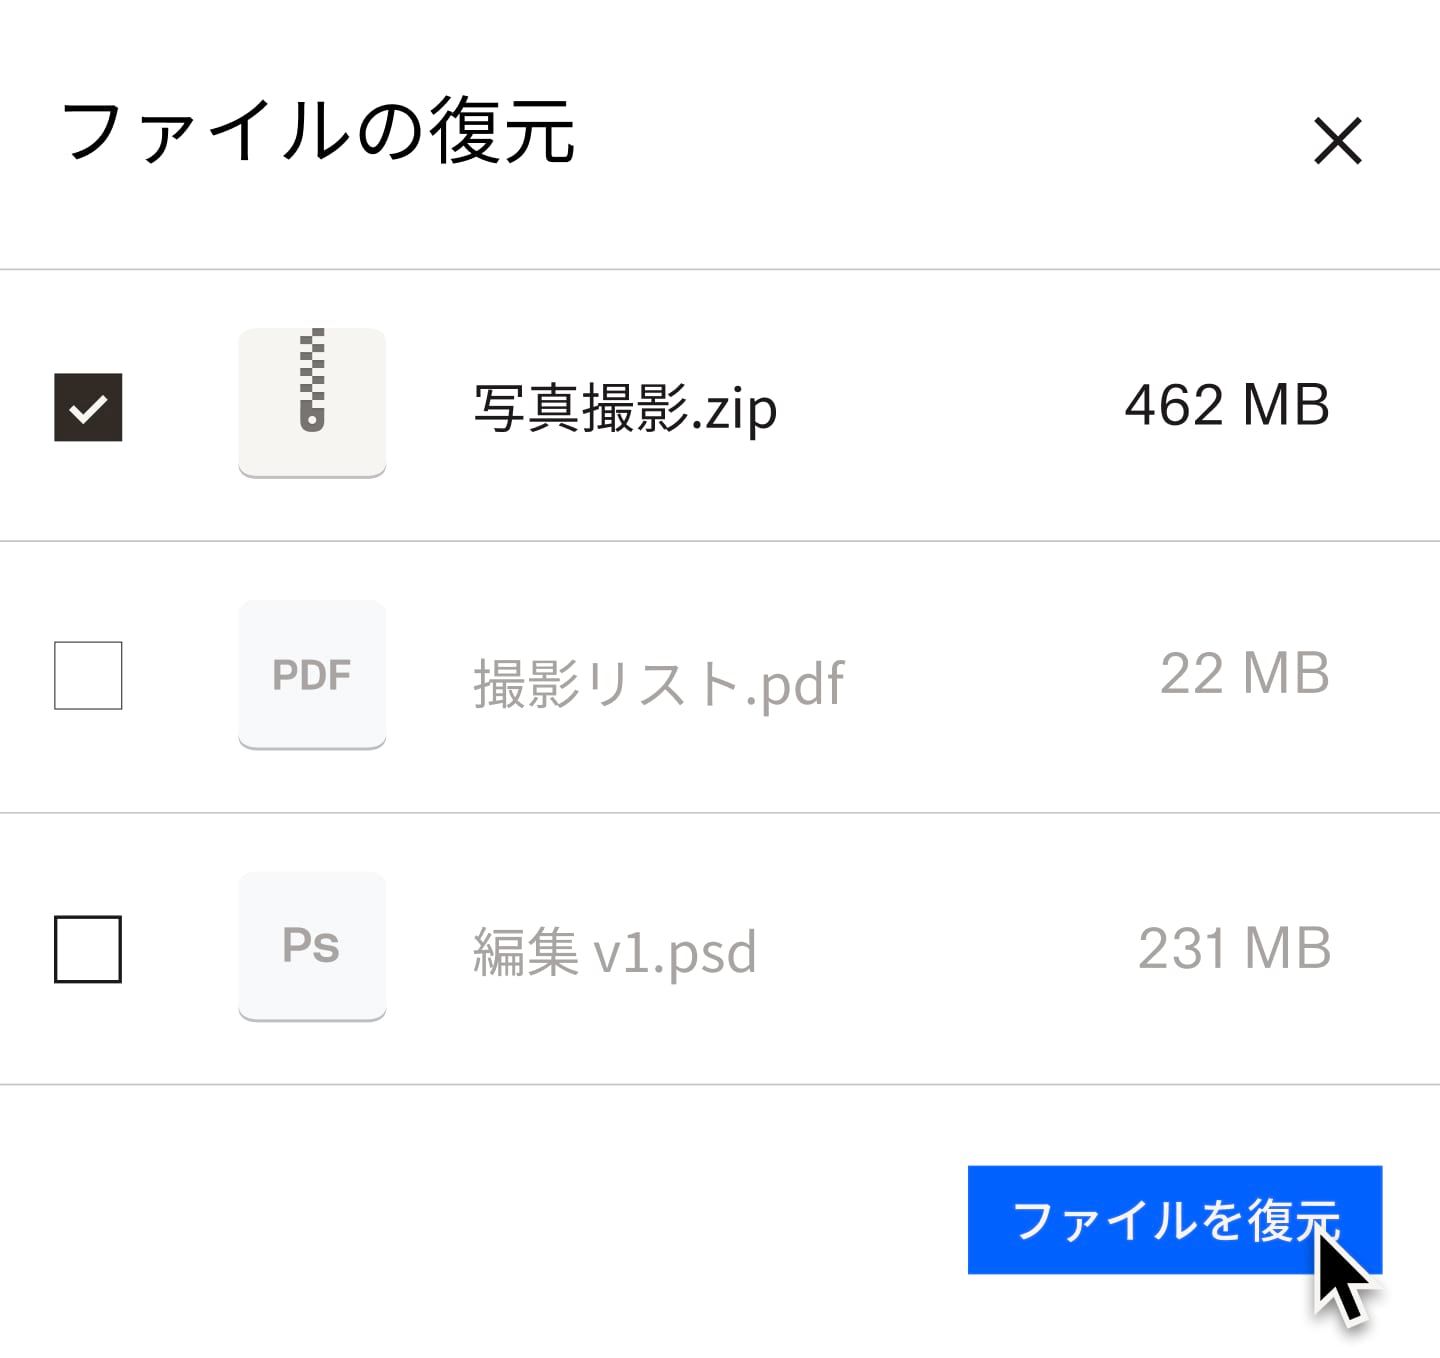Click the ZIP file icon for 写真撮影.zip
The image size is (1440, 1358).
312,401
